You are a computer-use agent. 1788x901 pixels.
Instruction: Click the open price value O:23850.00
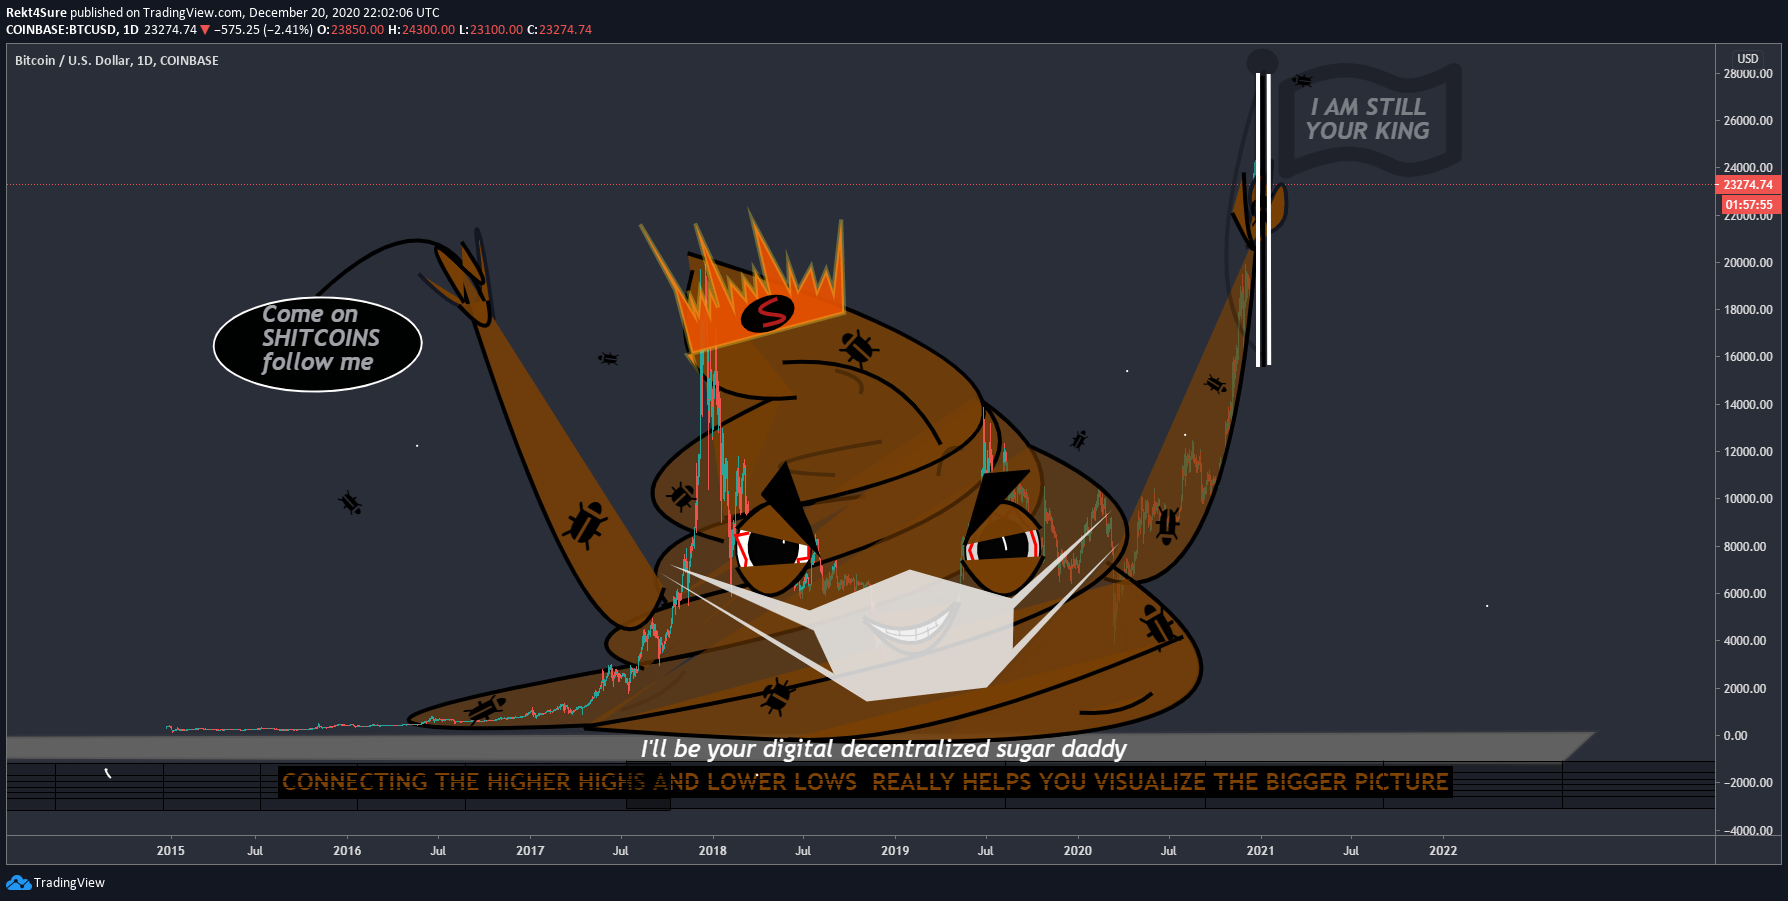coord(350,30)
